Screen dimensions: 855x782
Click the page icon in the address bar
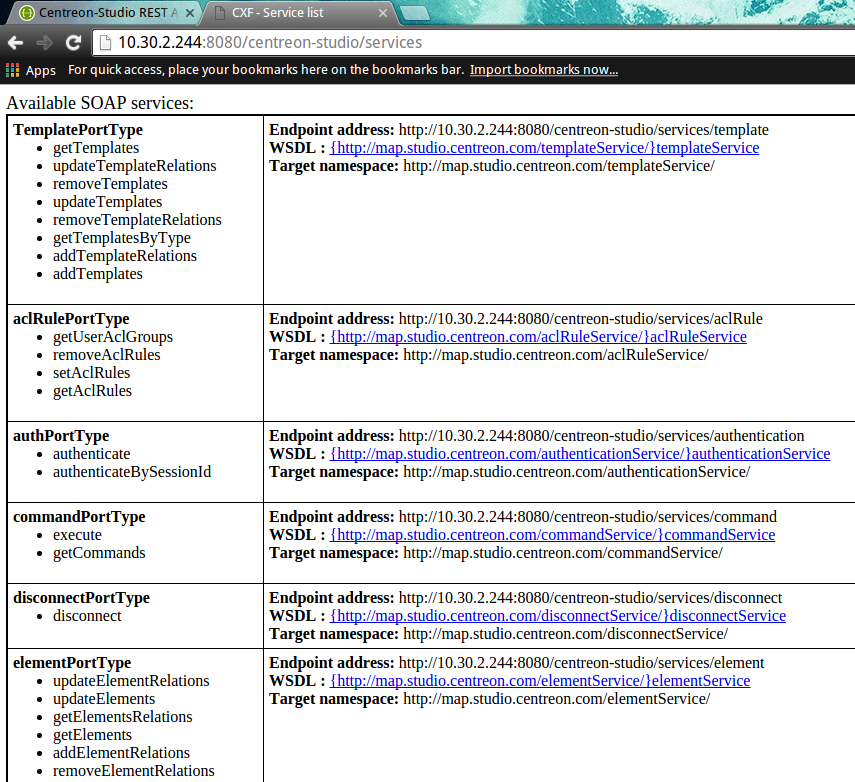click(104, 43)
